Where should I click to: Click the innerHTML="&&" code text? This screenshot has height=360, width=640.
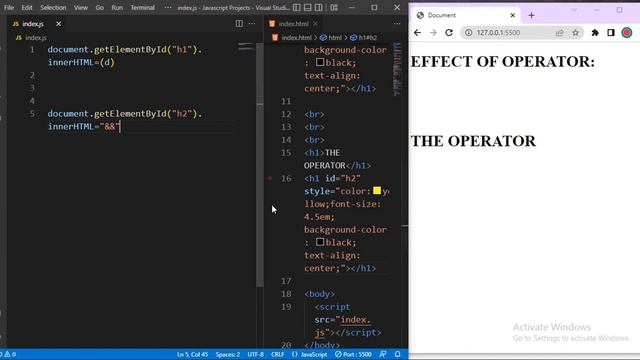click(x=84, y=127)
